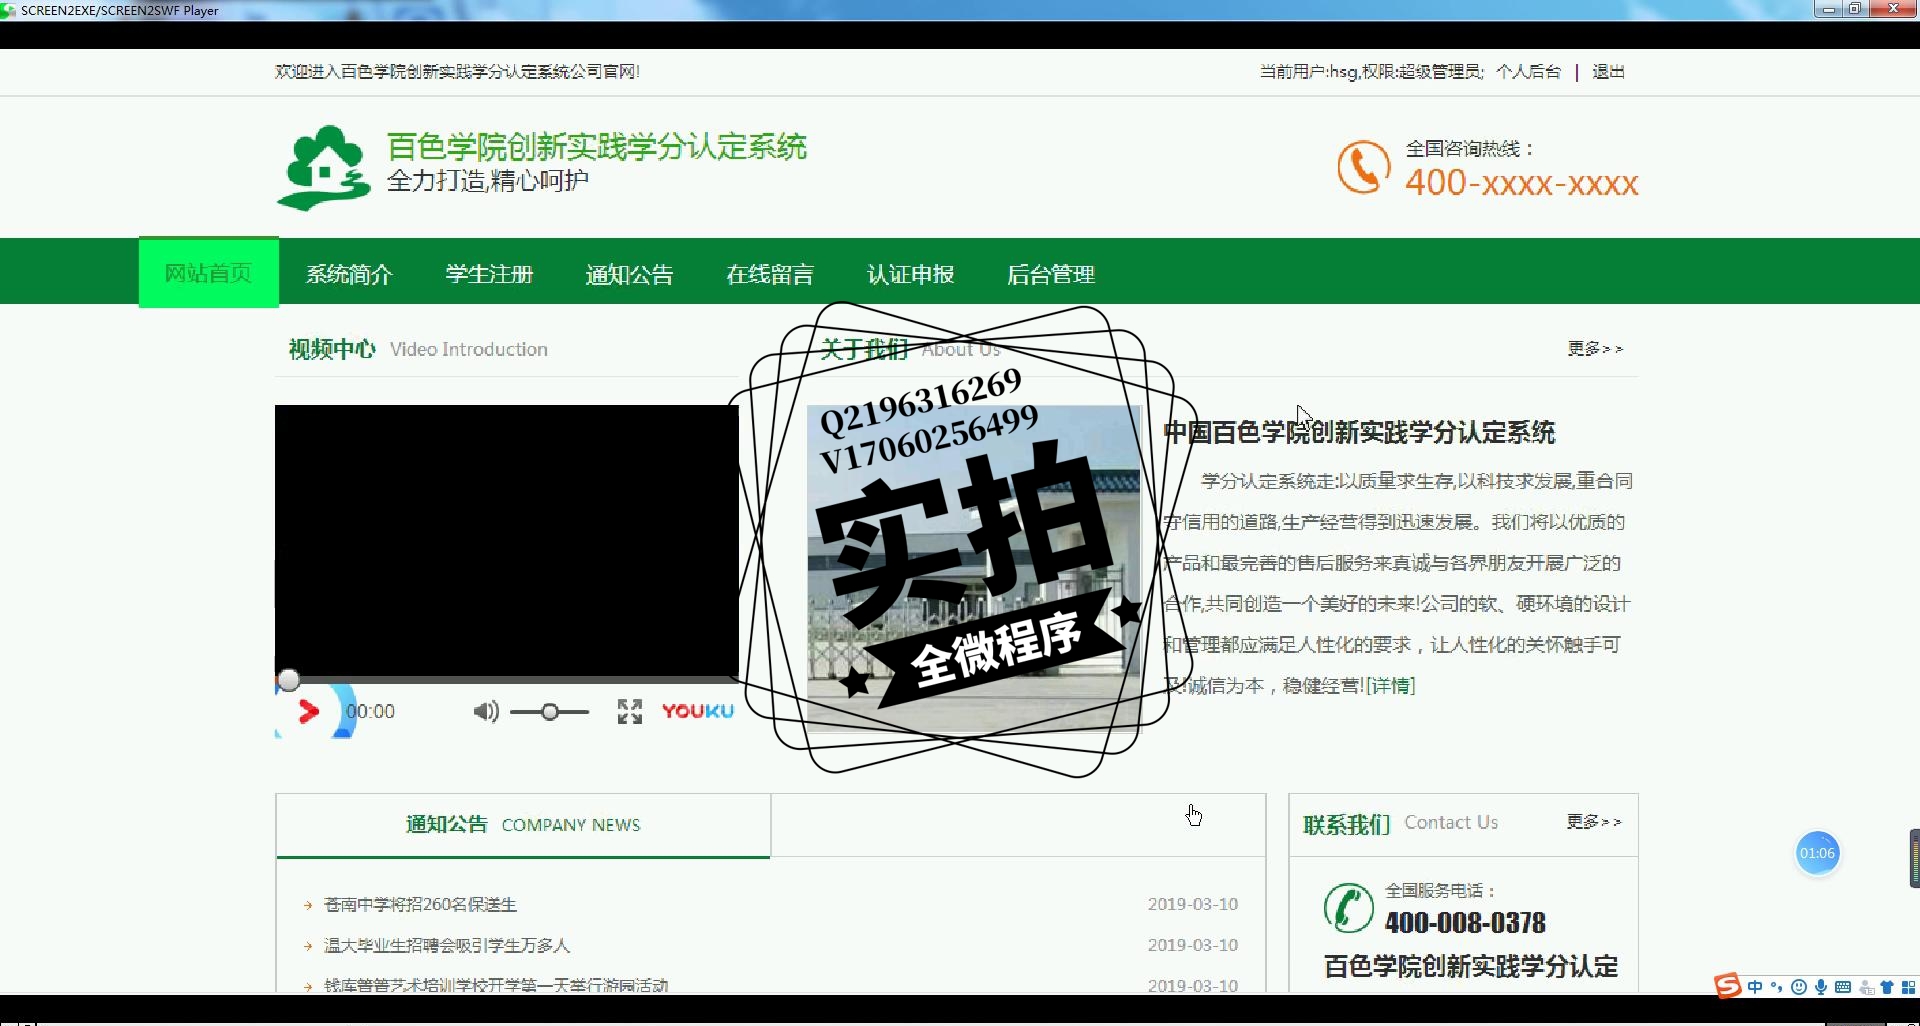Click the video progress bar knob

(x=289, y=681)
